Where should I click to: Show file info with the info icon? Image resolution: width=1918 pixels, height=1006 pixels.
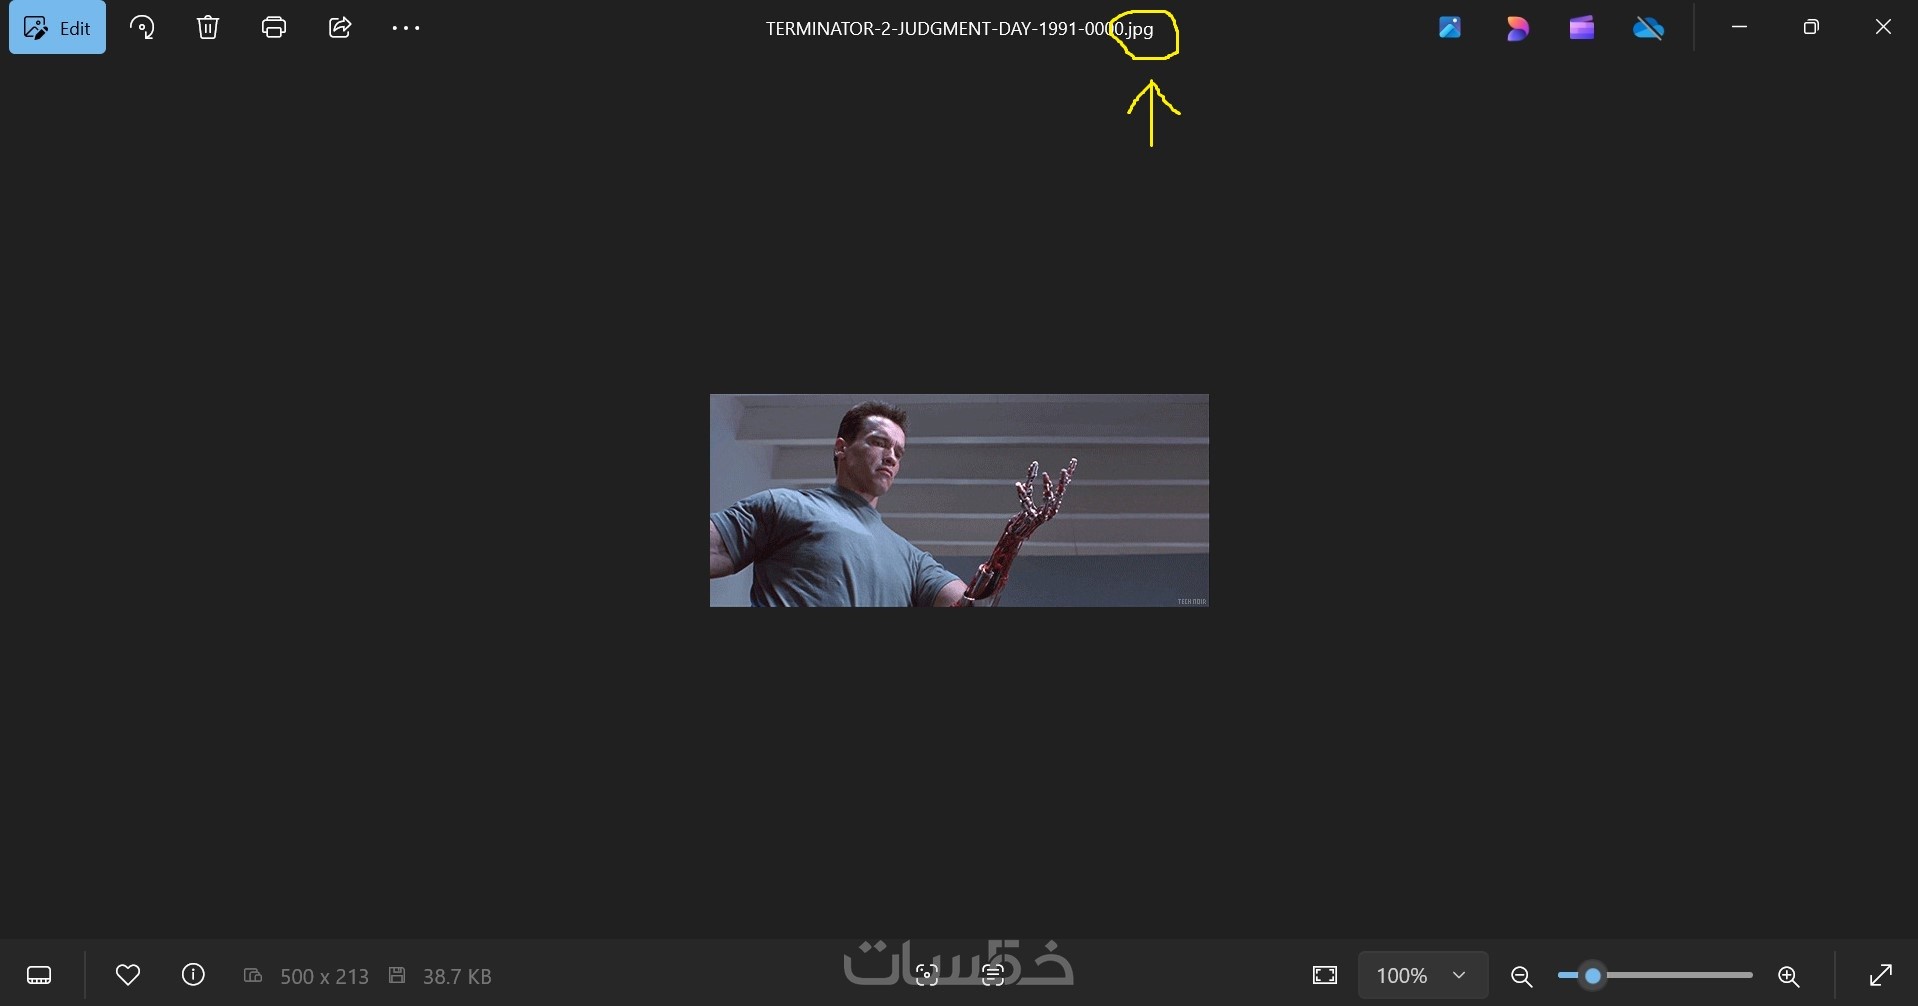click(x=194, y=975)
